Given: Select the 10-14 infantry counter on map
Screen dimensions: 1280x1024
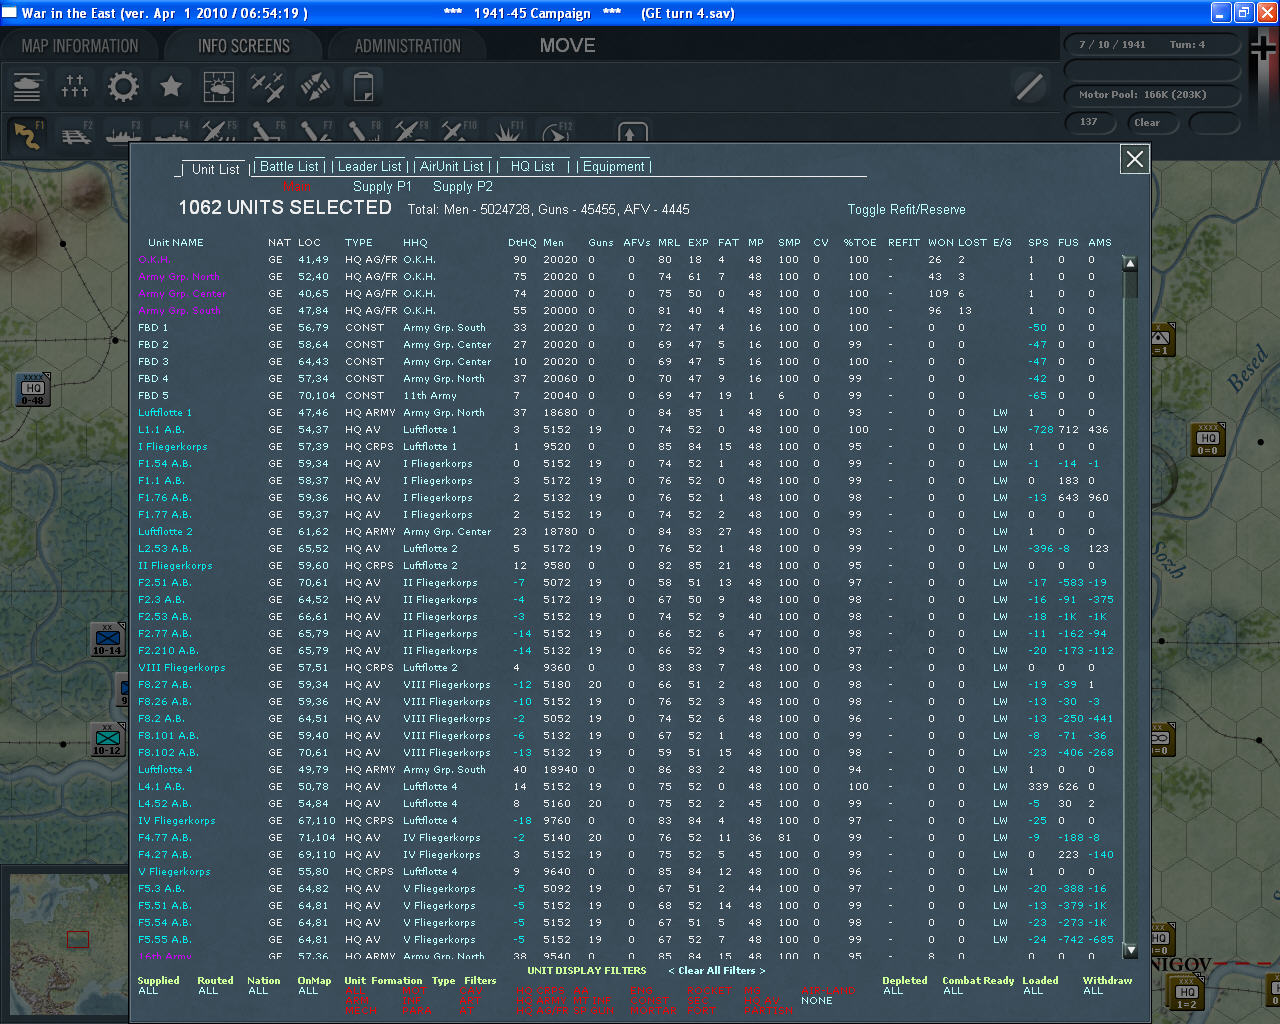Looking at the screenshot, I should (x=107, y=640).
